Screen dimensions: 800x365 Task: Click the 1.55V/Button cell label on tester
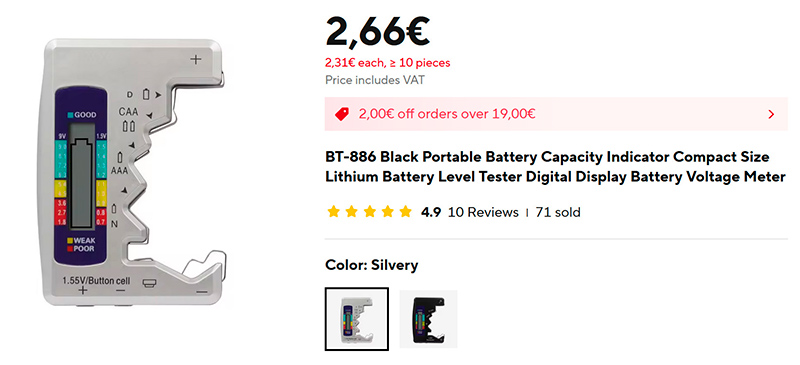pyautogui.click(x=96, y=281)
